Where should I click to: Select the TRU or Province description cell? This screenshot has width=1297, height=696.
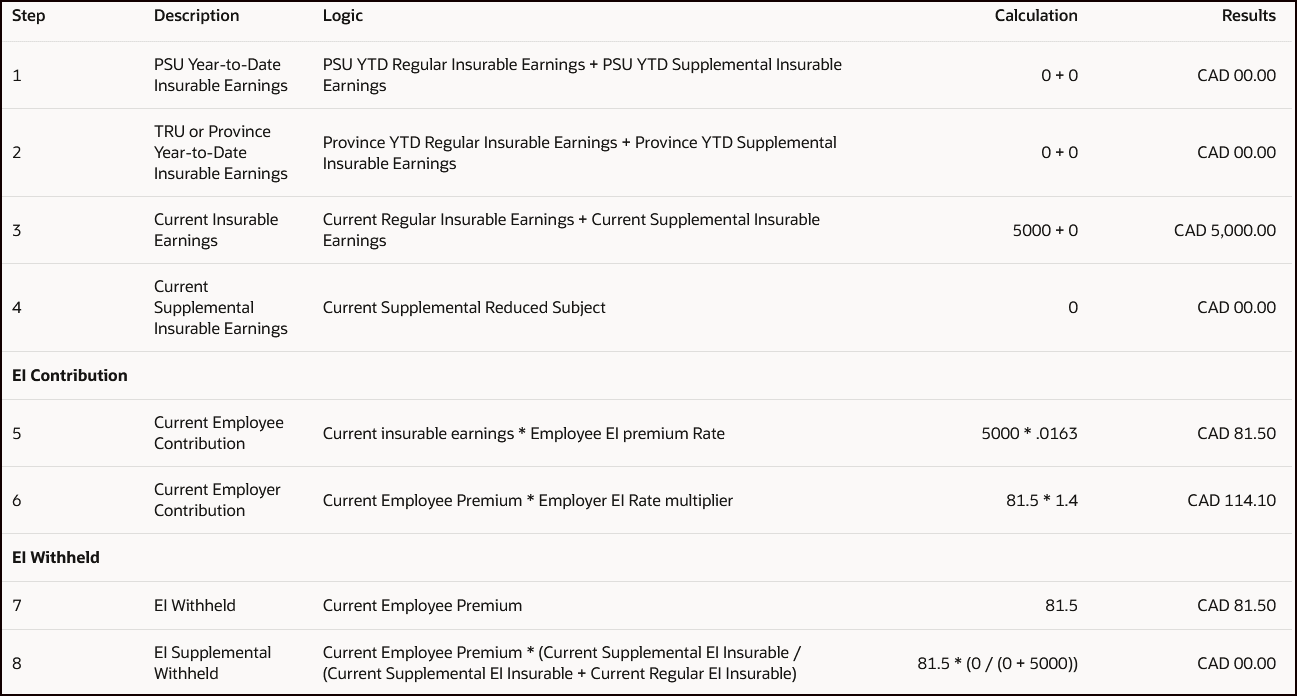tap(221, 152)
